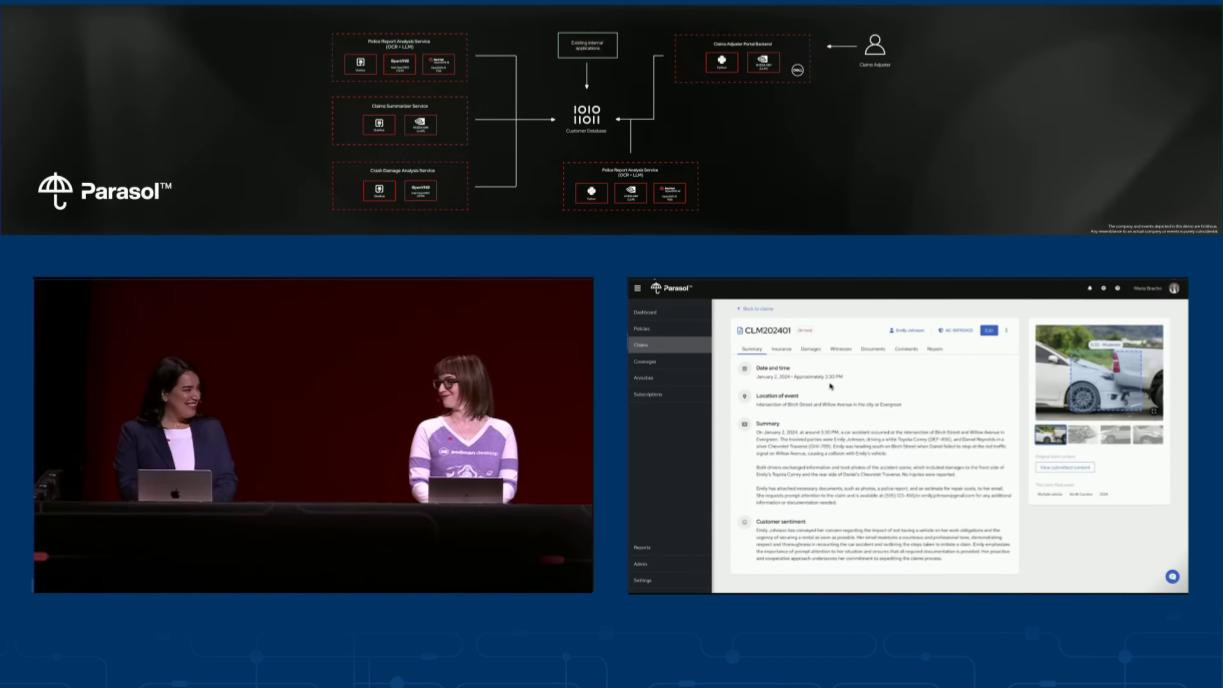The image size is (1223, 688).
Task: Click the Parasol umbrella logo in app header
Action: 656,288
